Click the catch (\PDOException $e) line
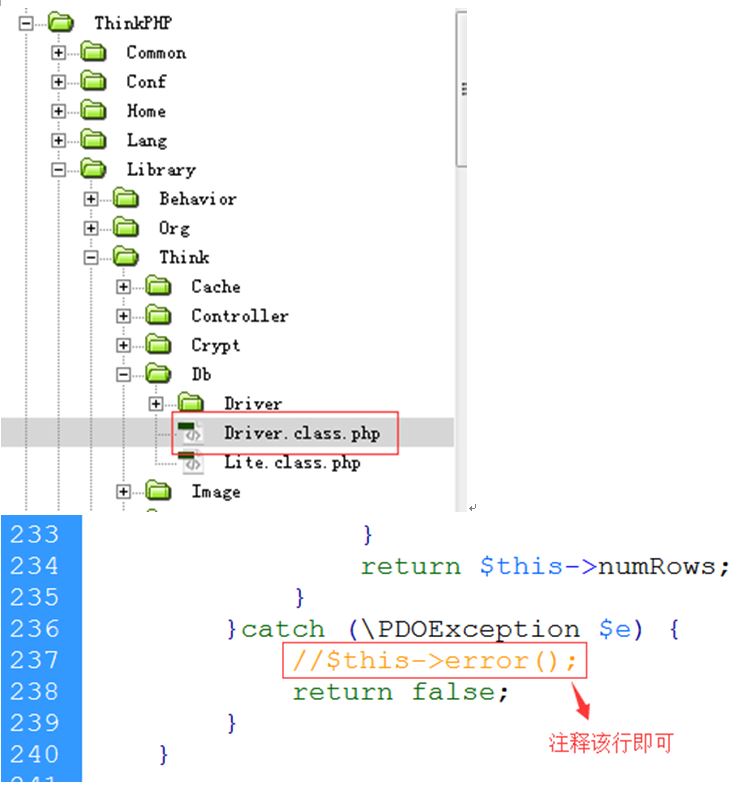The width and height of the screenshot is (754, 787). point(454,629)
